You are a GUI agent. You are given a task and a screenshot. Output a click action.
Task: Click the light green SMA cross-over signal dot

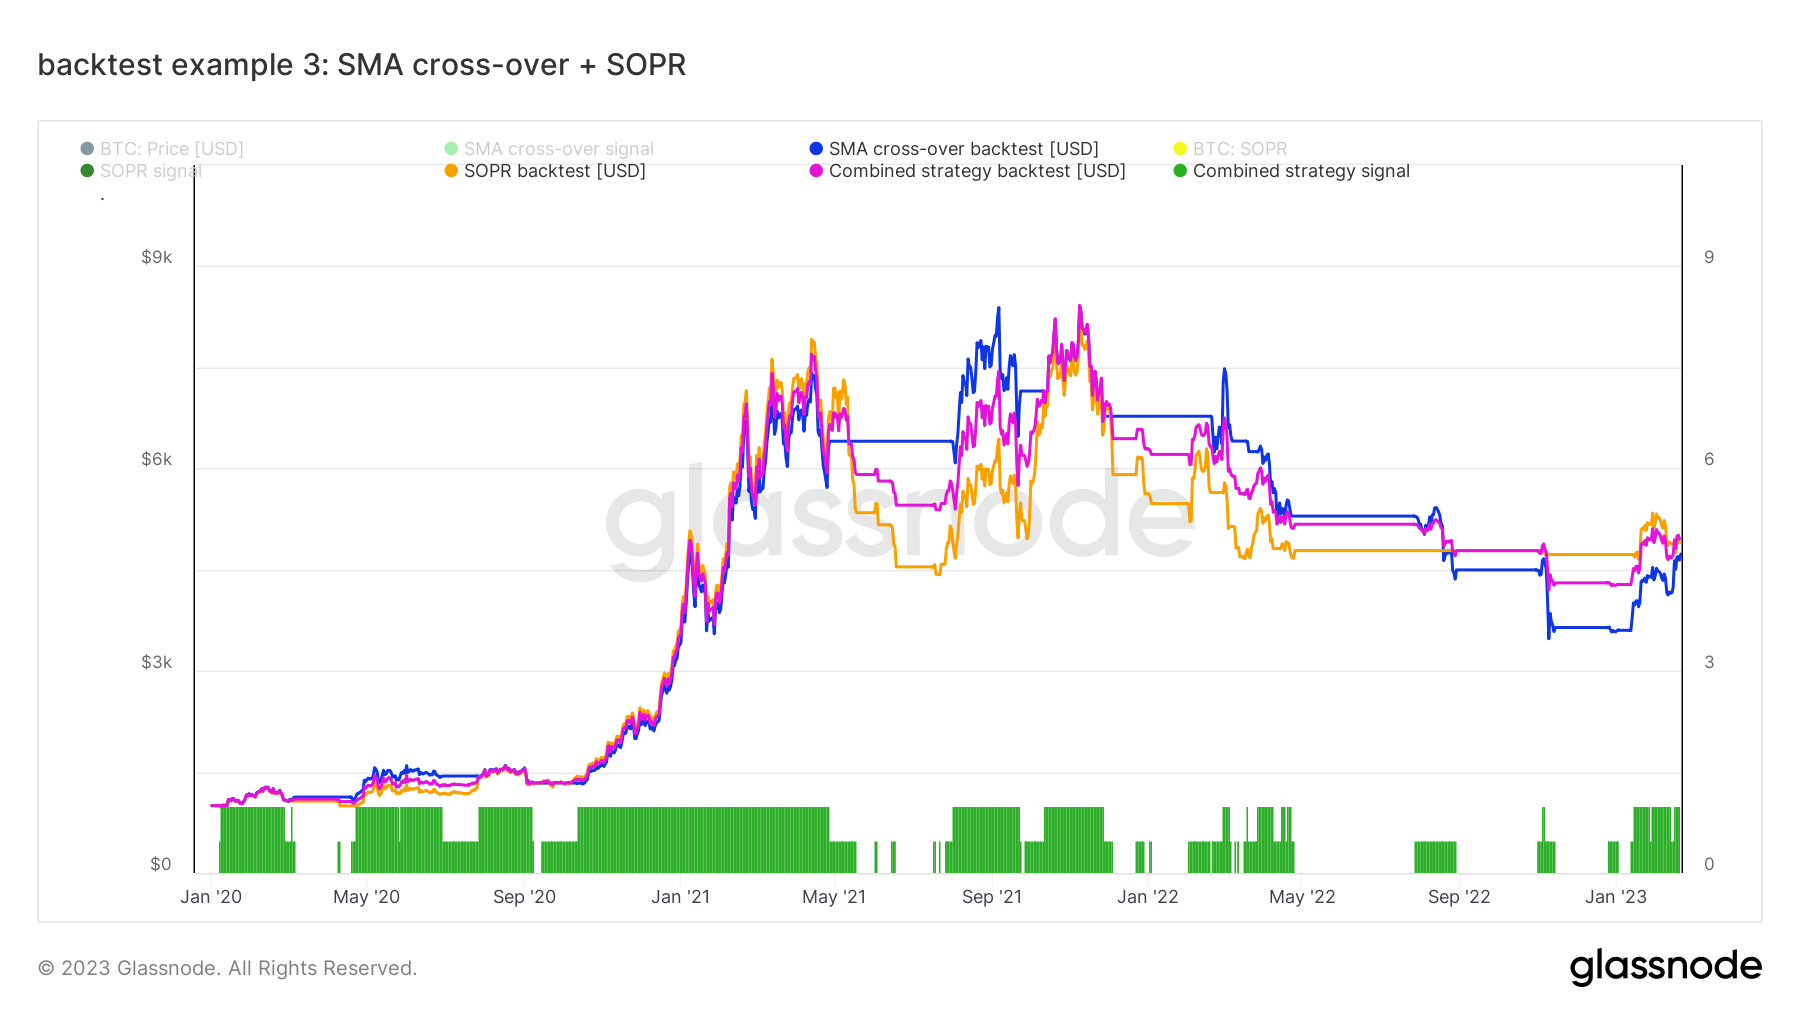coord(451,149)
